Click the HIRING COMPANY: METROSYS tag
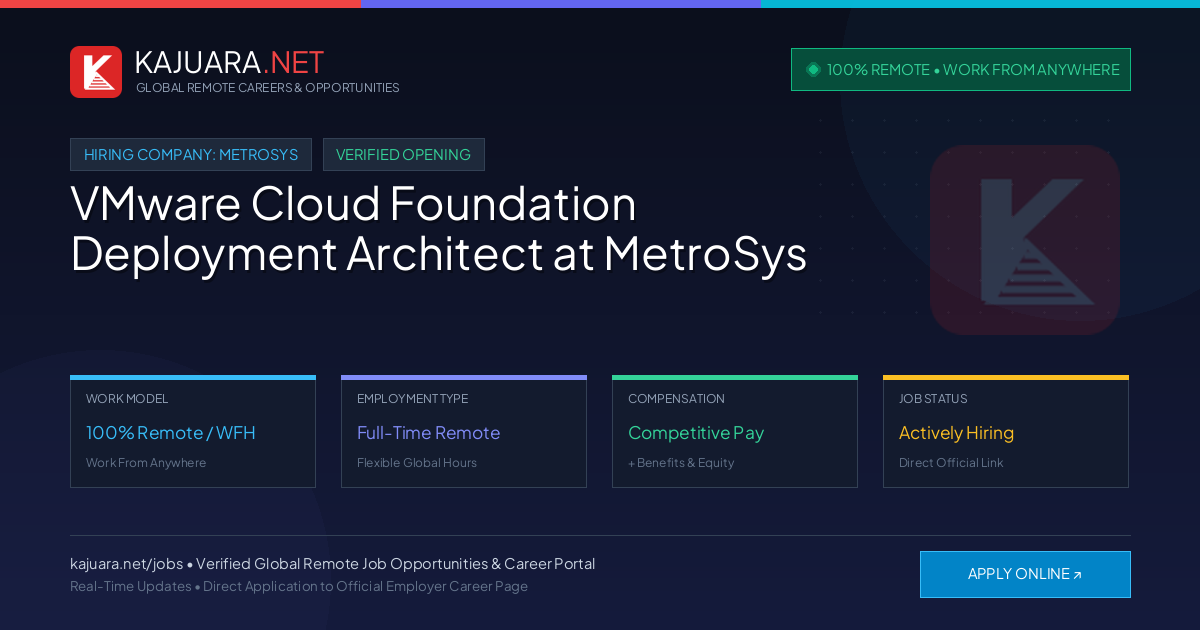Viewport: 1200px width, 630px height. coord(191,155)
